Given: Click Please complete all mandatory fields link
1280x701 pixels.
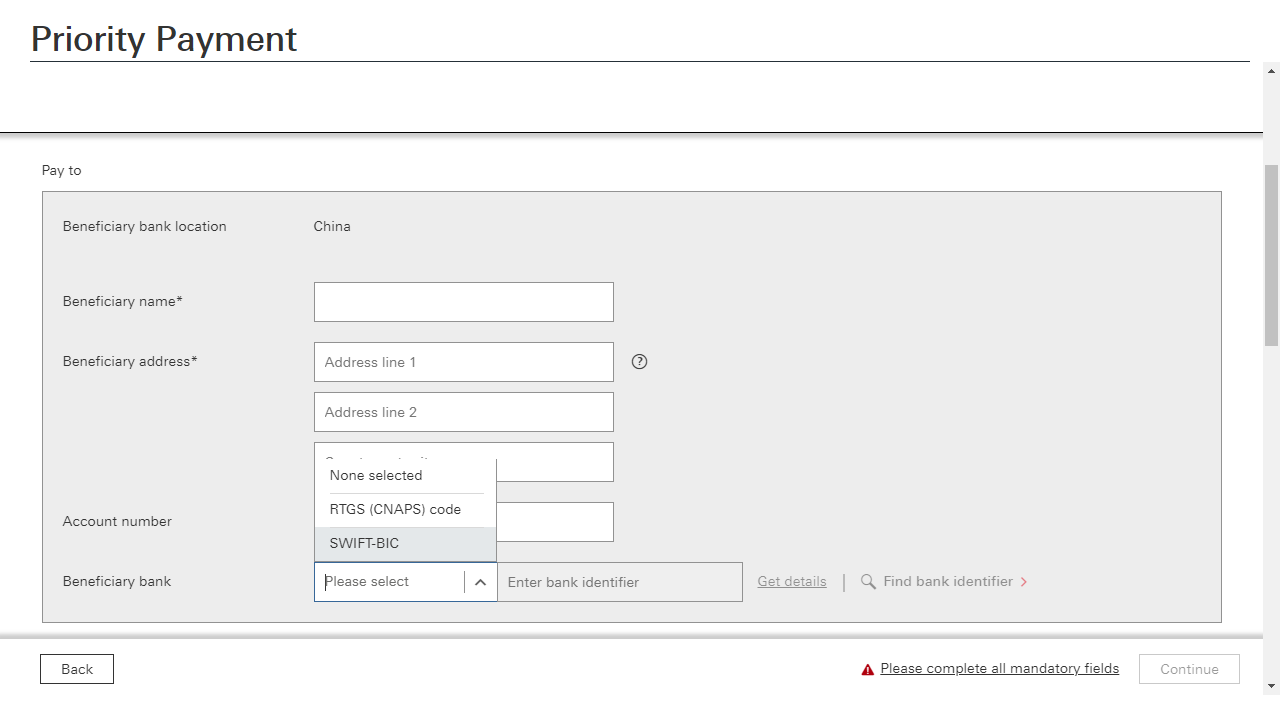Looking at the screenshot, I should point(999,669).
